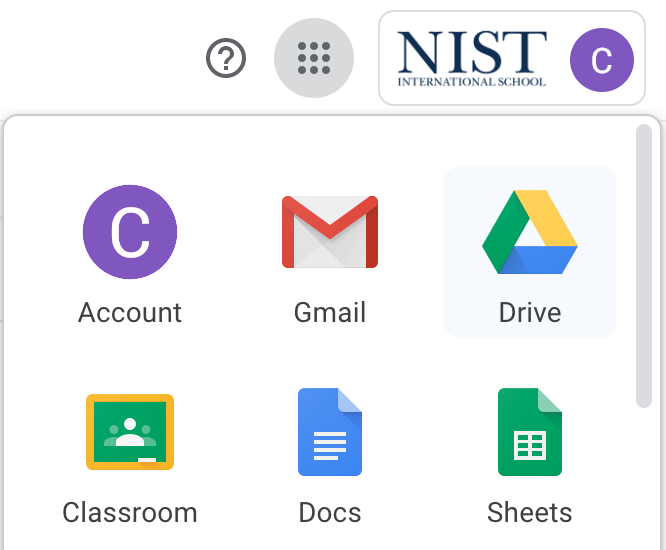Choose the 'Docs' label in apps menu
Image resolution: width=666 pixels, height=550 pixels.
(x=330, y=513)
